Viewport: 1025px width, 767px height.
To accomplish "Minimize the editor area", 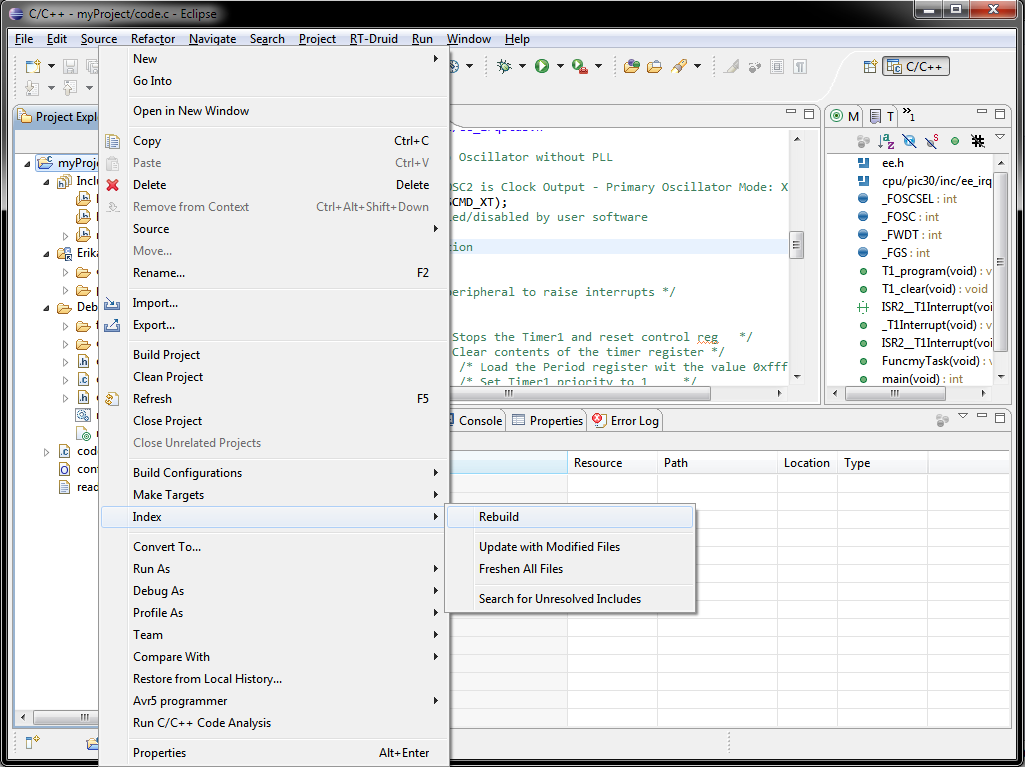I will (x=791, y=112).
